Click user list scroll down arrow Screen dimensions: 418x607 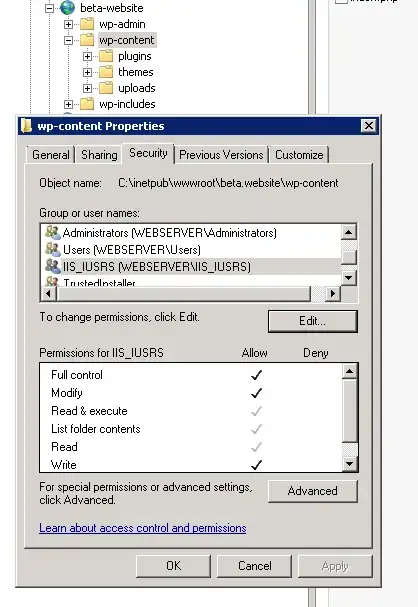[x=349, y=278]
